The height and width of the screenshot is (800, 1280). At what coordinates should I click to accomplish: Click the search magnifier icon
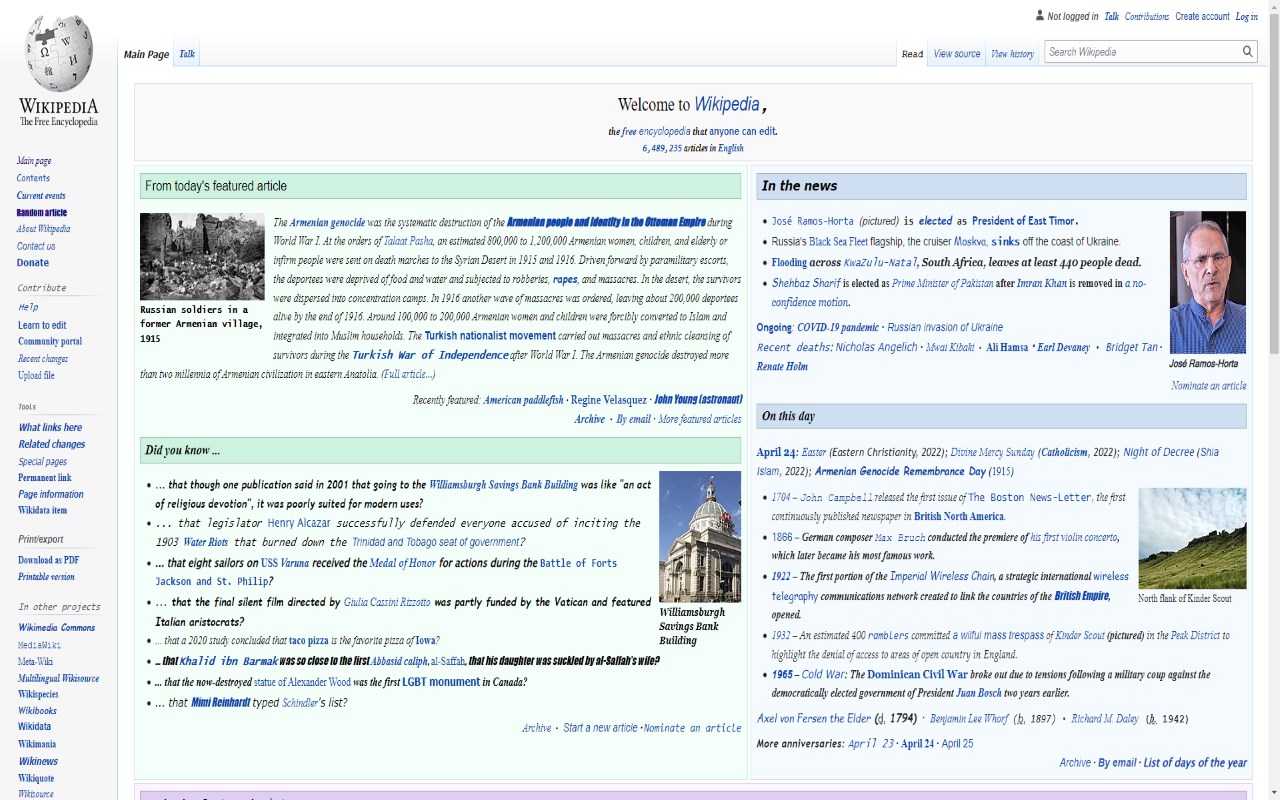(x=1248, y=51)
